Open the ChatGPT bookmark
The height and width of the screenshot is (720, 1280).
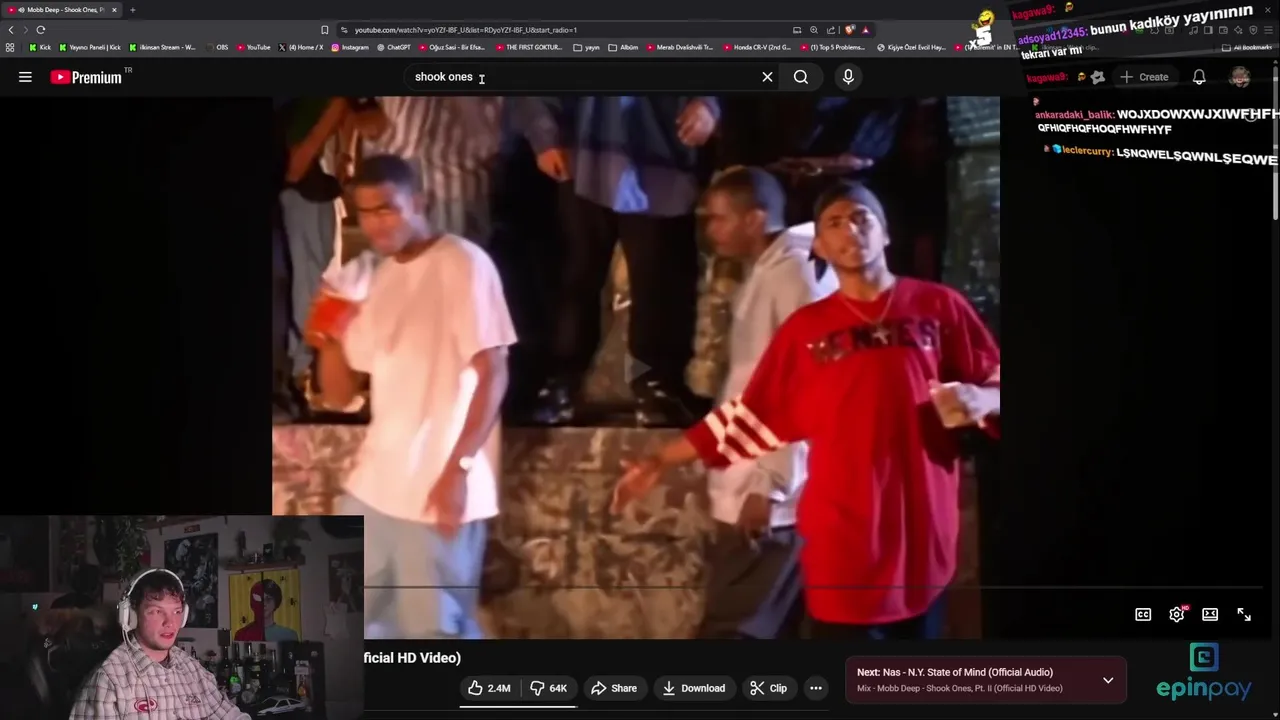click(x=393, y=47)
